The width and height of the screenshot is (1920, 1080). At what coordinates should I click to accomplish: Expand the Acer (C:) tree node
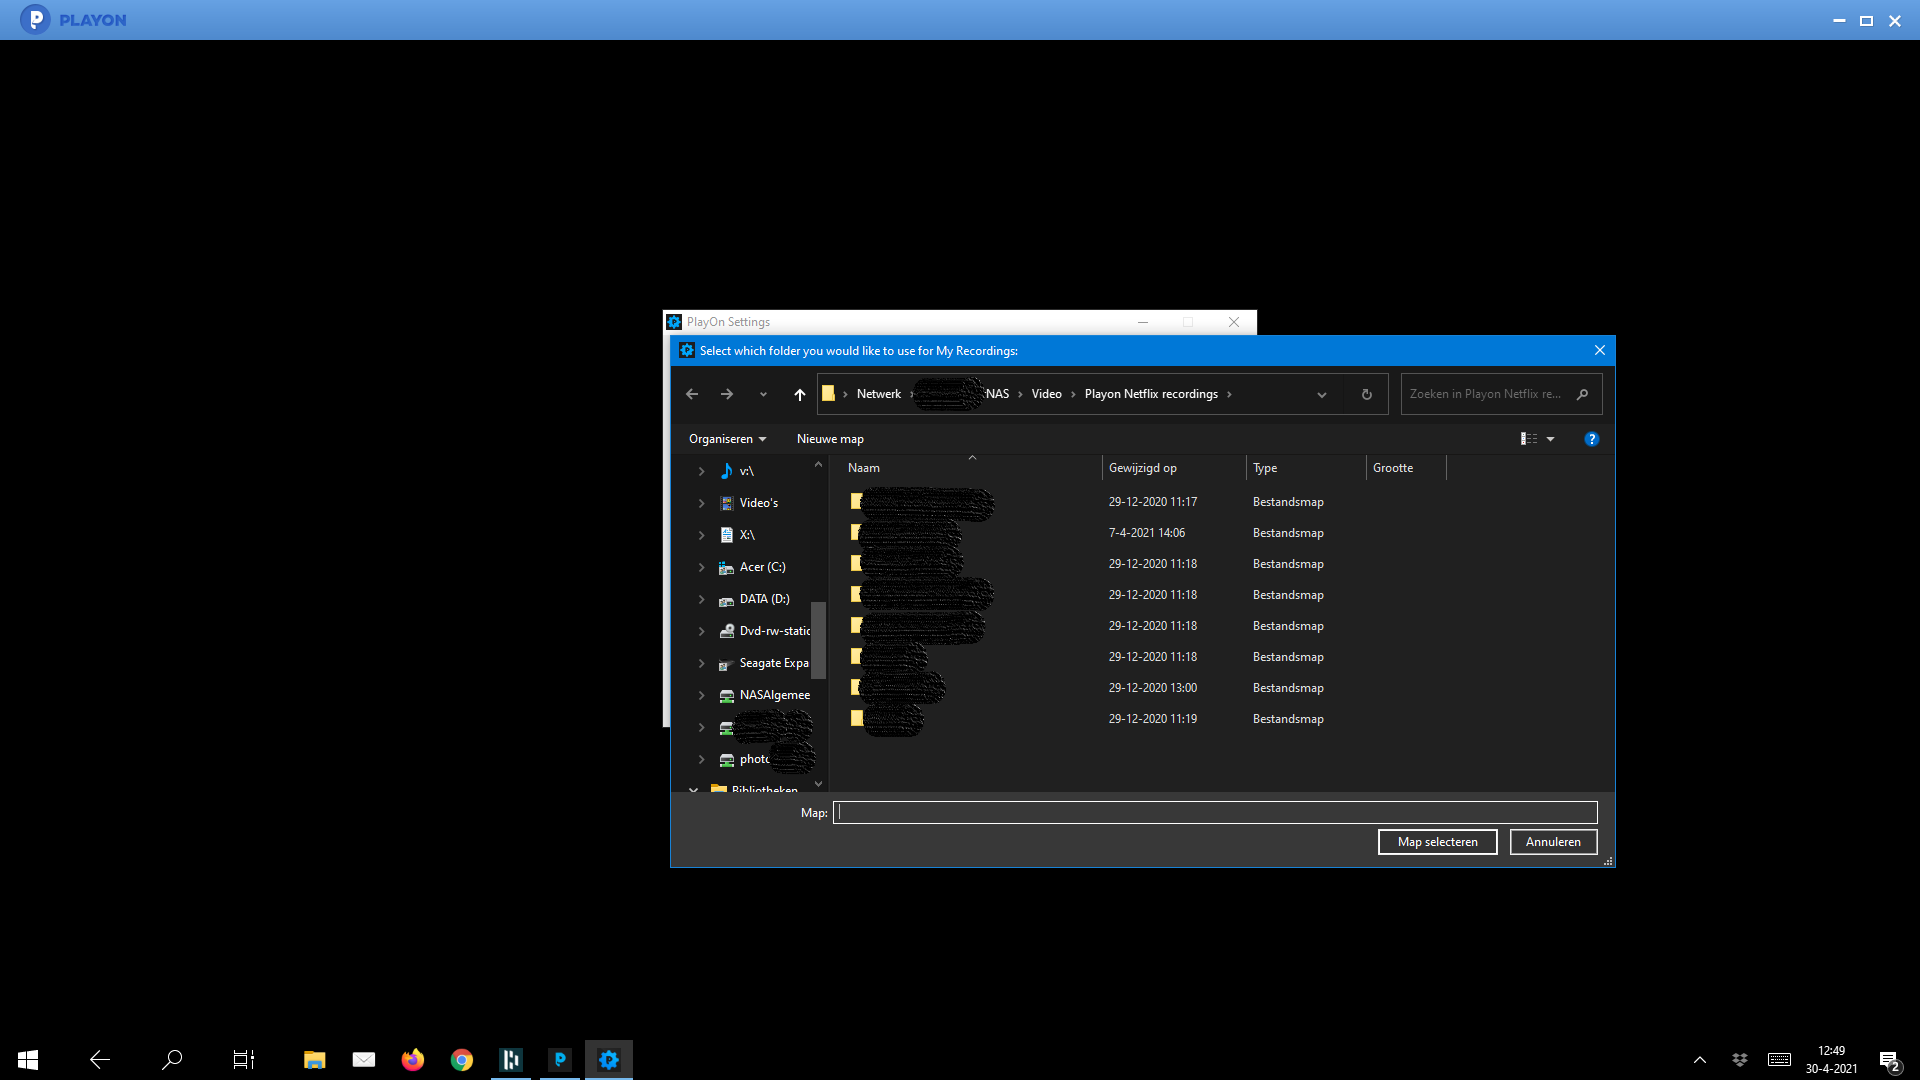coord(701,567)
